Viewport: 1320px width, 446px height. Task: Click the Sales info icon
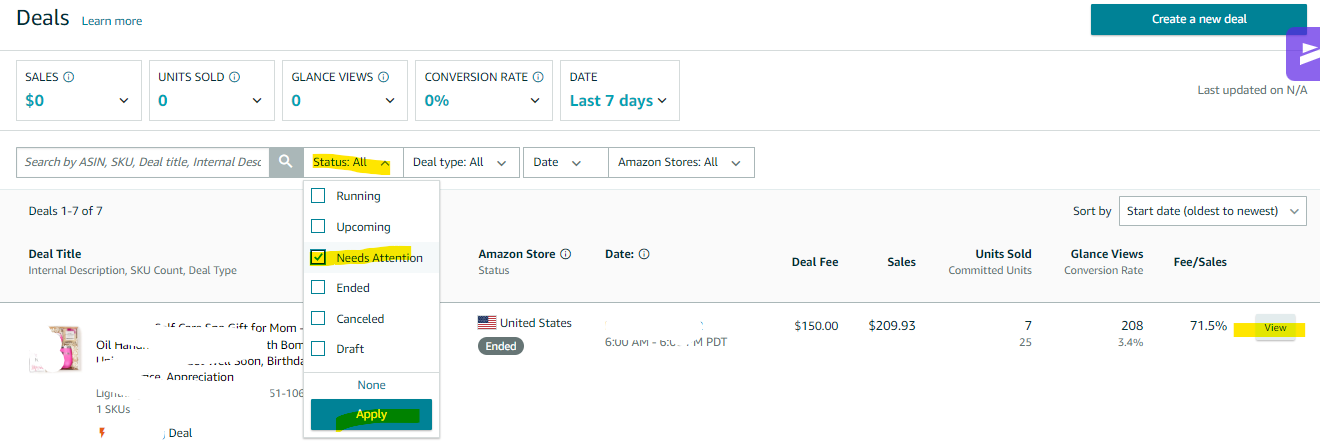click(x=69, y=77)
